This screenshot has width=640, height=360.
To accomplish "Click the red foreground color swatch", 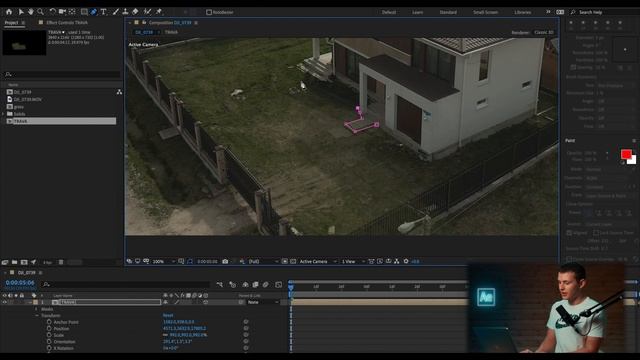I will pos(626,154).
